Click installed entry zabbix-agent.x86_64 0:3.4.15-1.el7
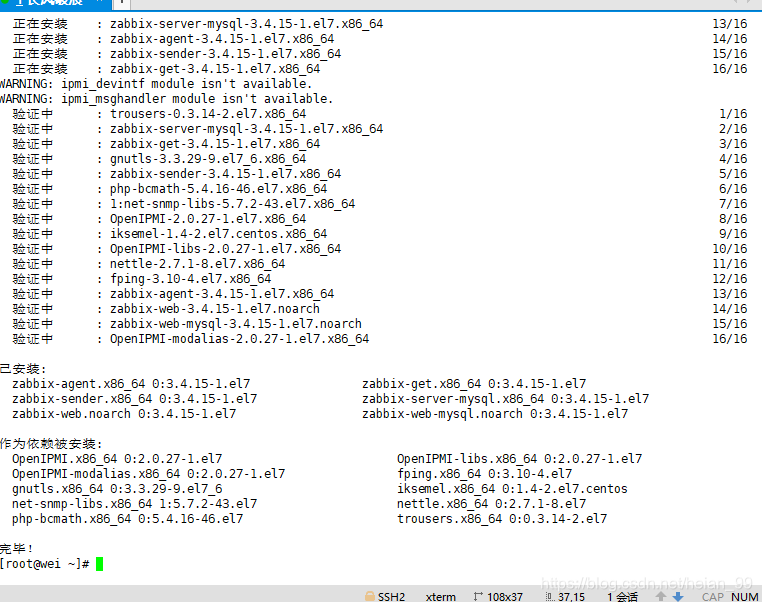 (131, 384)
